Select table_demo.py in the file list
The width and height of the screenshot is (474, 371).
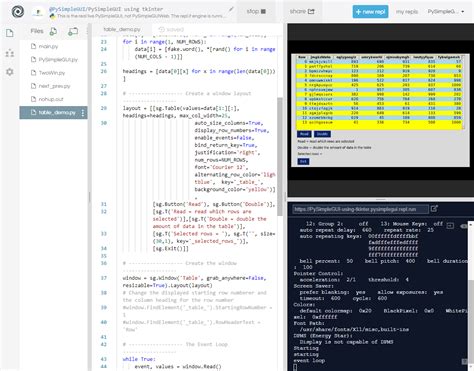tap(53, 113)
